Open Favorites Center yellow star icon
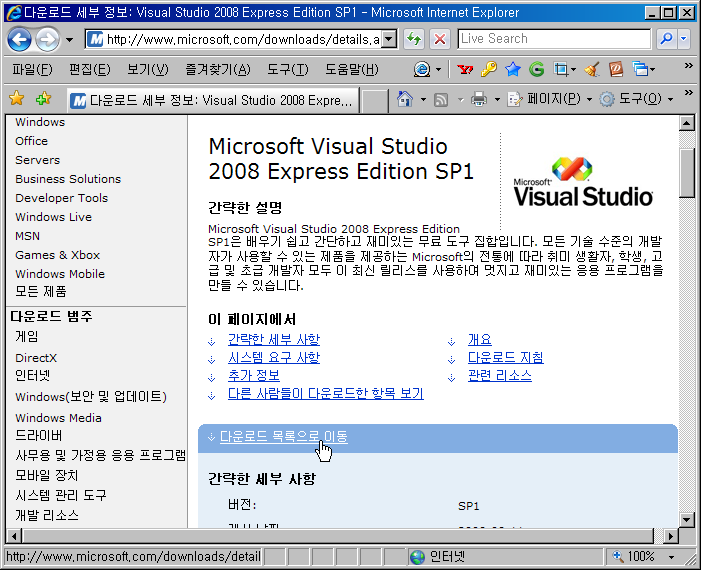This screenshot has width=701, height=570. [17, 98]
